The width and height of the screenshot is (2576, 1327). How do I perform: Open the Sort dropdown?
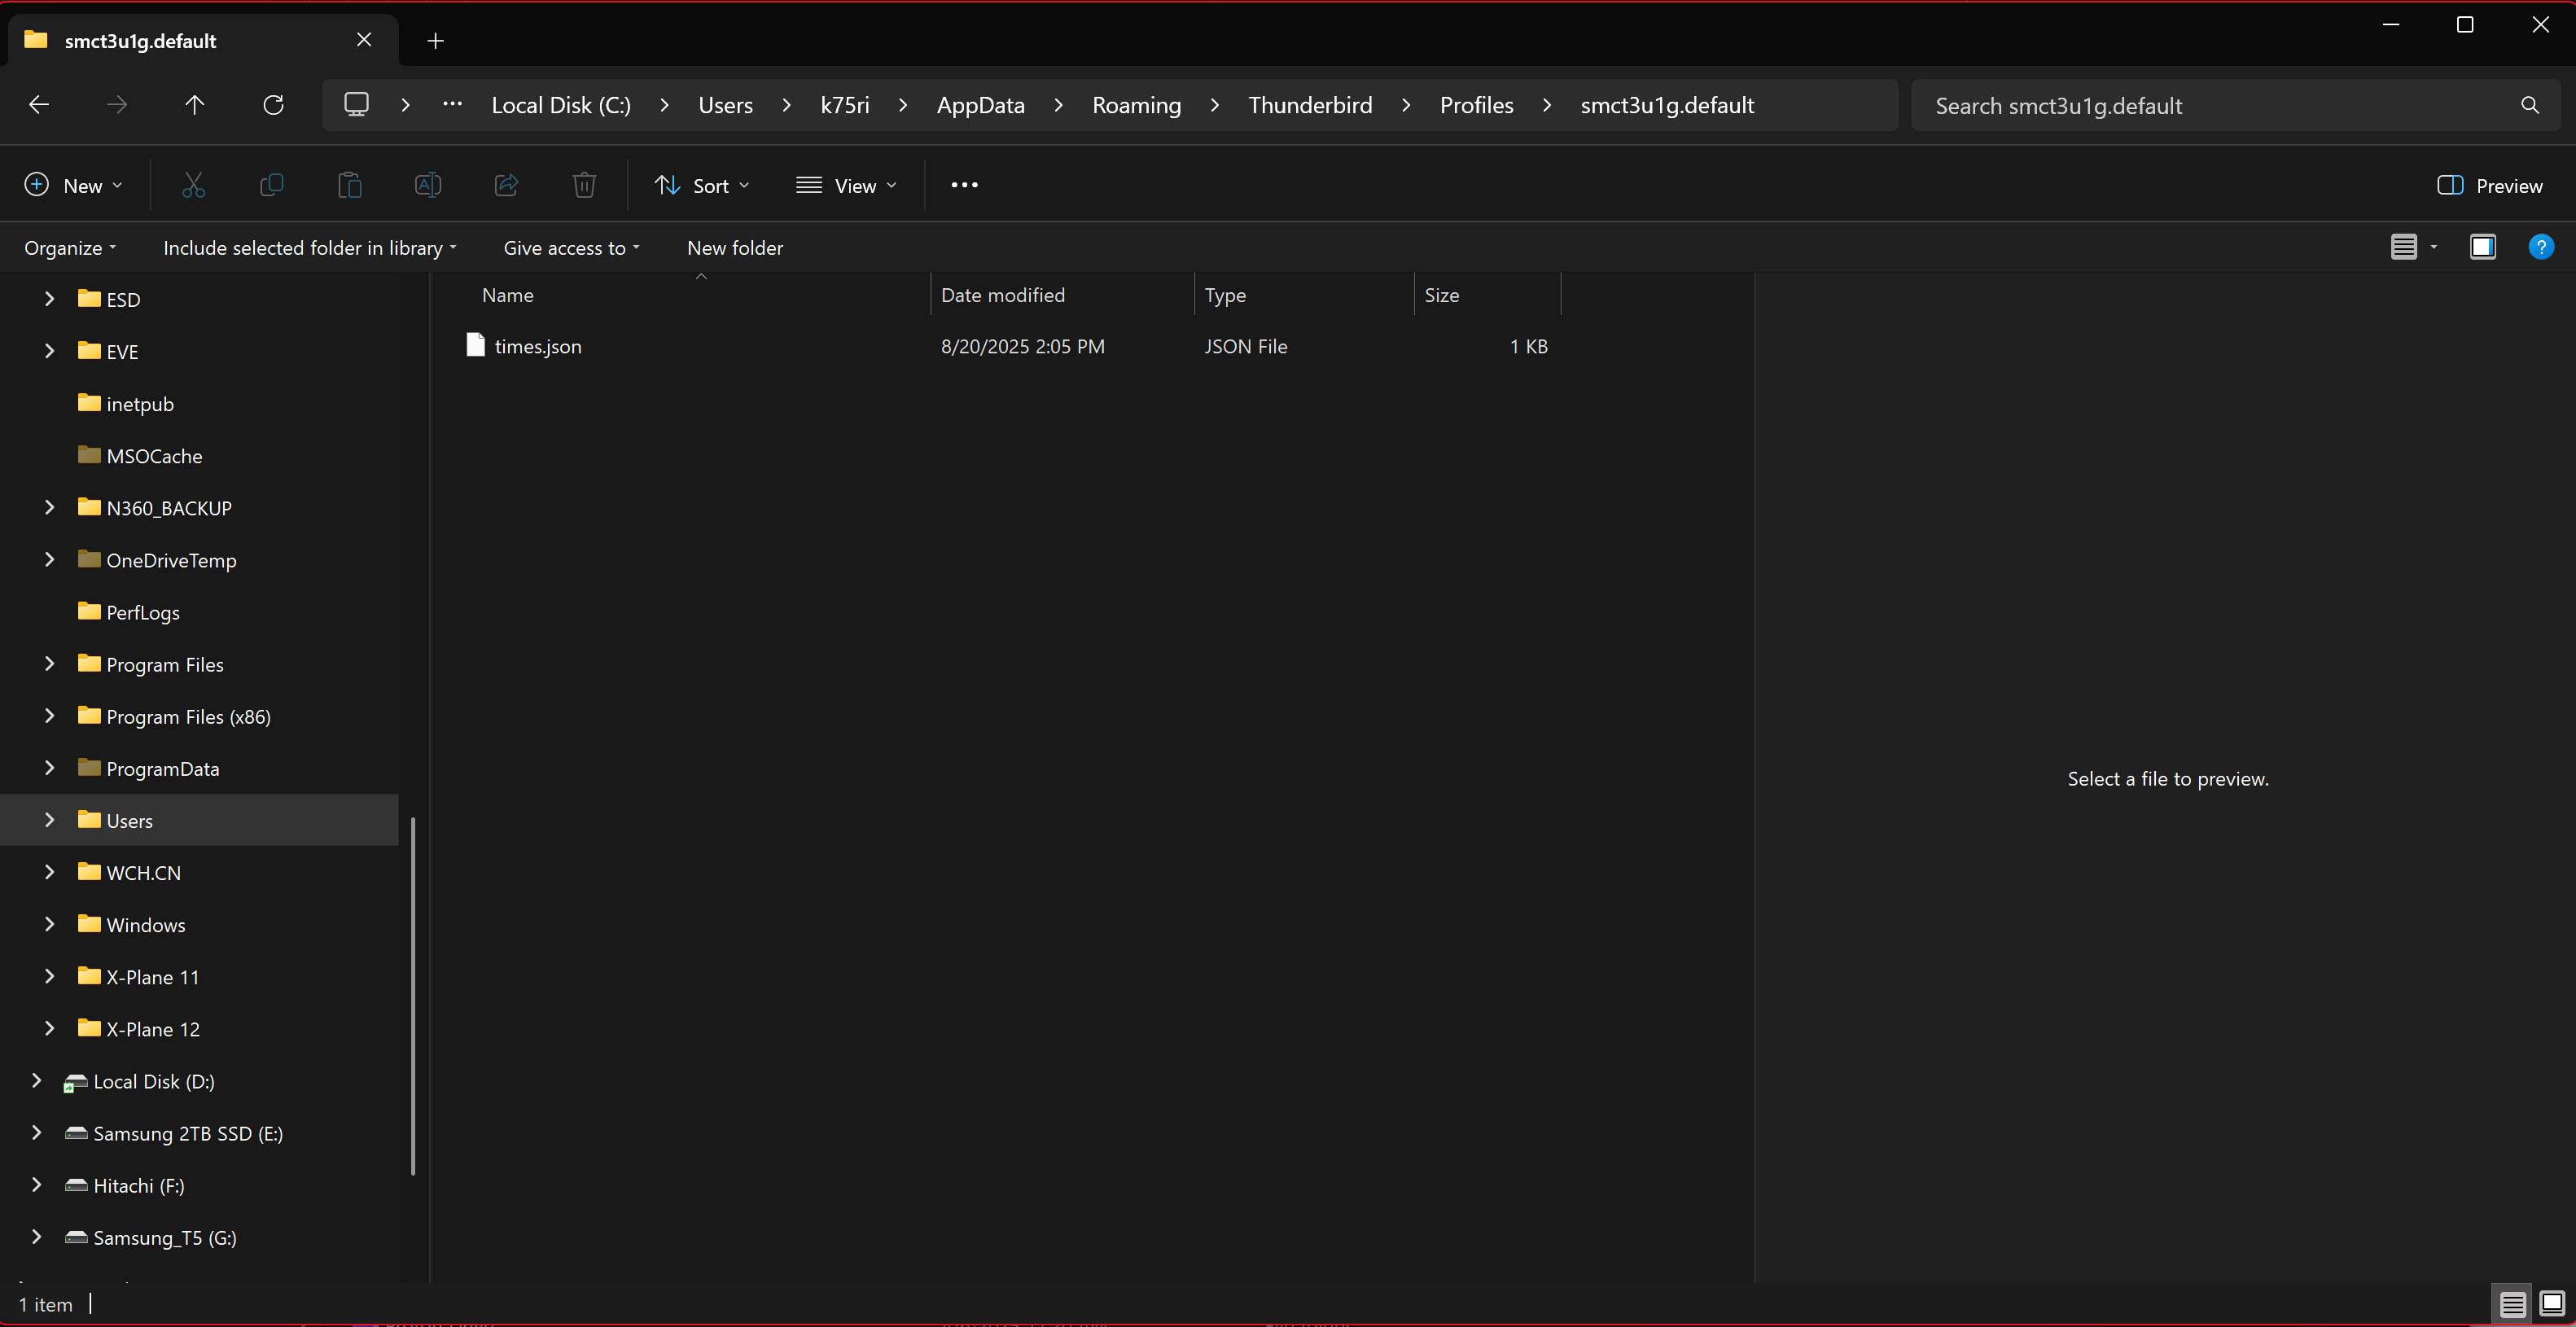tap(701, 186)
